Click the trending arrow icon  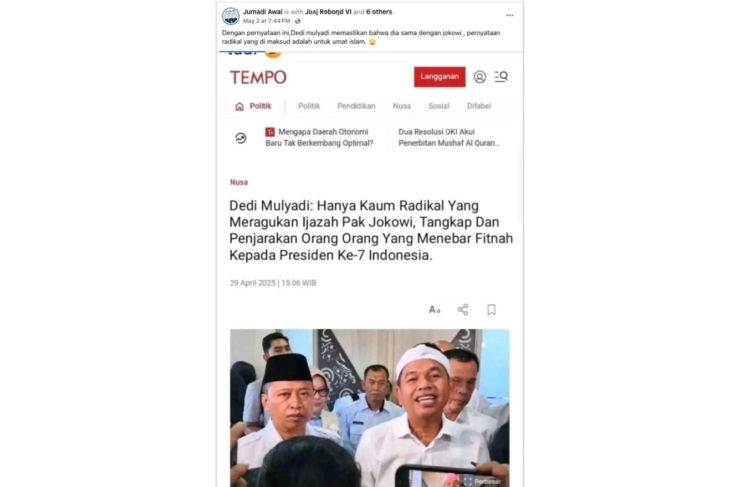click(241, 138)
